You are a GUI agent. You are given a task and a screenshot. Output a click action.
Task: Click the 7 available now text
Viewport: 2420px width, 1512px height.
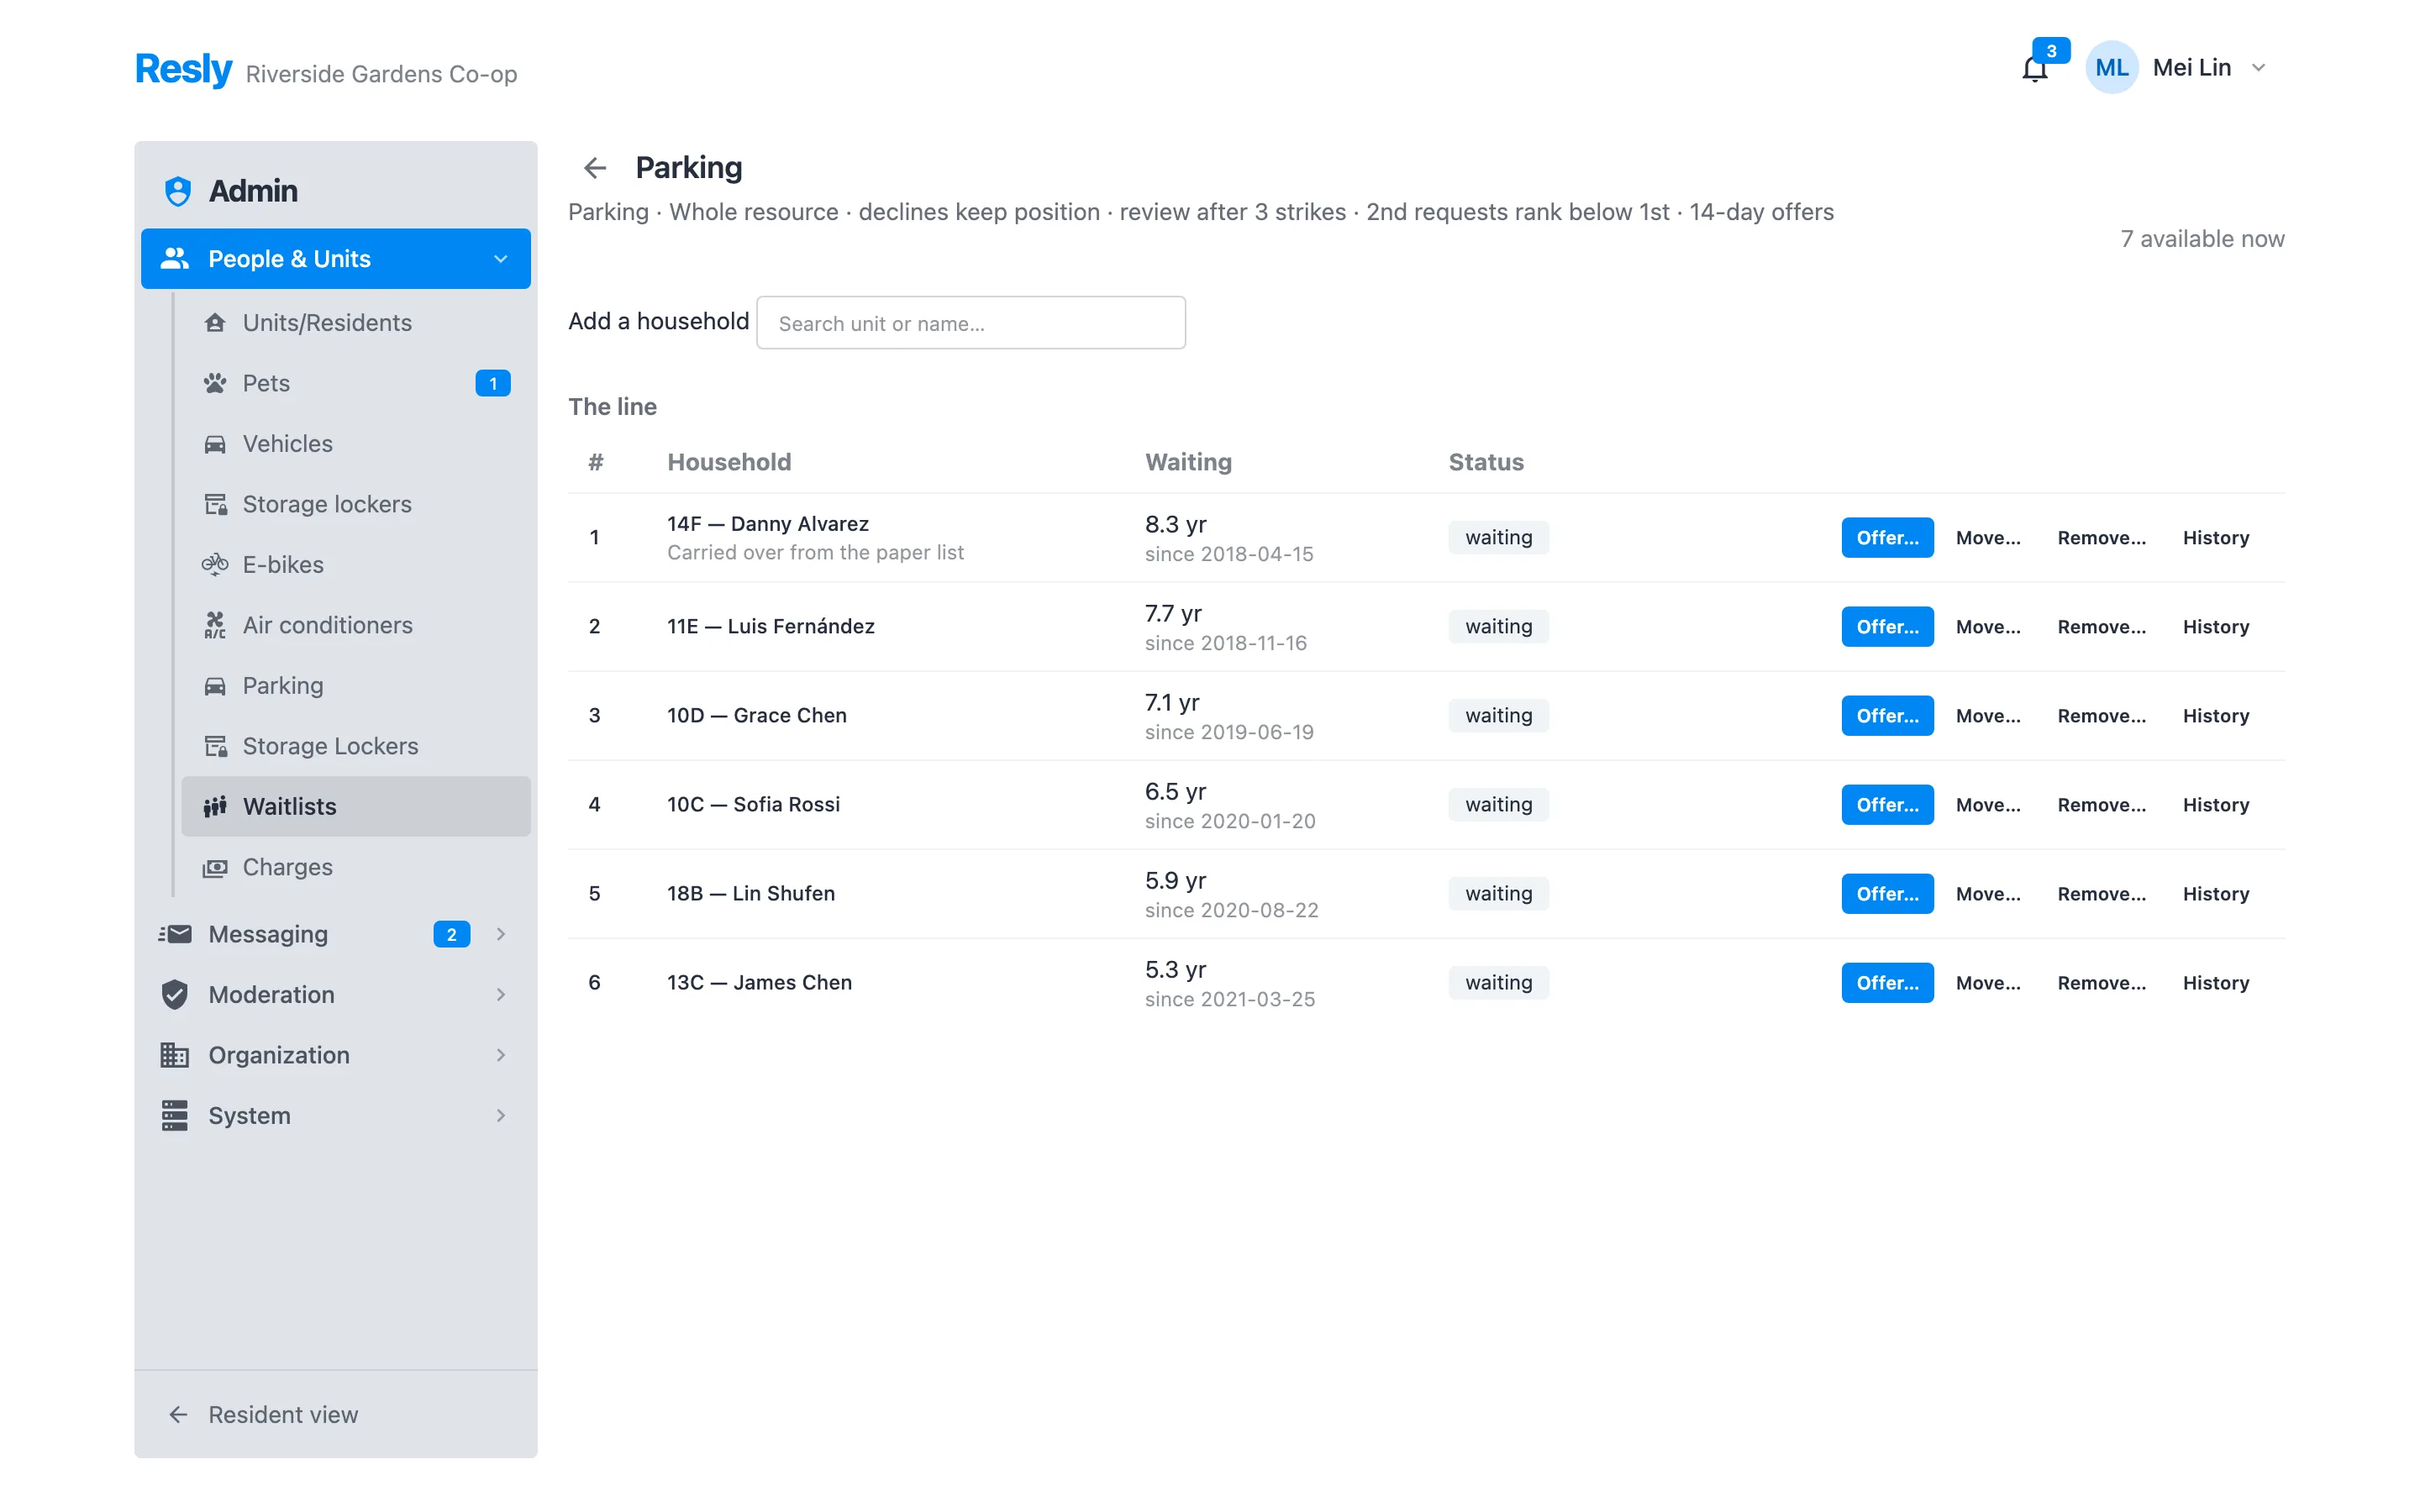tap(2202, 239)
